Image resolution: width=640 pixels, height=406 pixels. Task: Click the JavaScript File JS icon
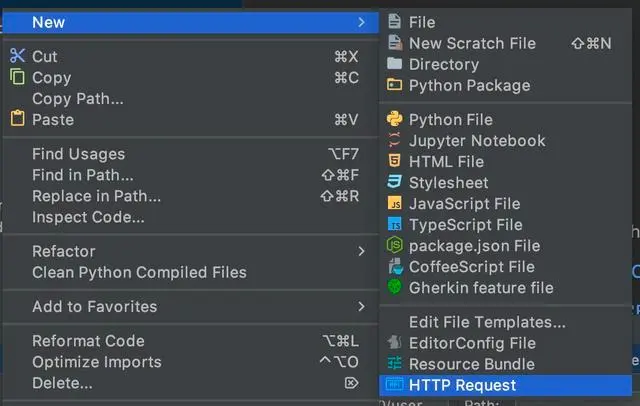click(395, 203)
